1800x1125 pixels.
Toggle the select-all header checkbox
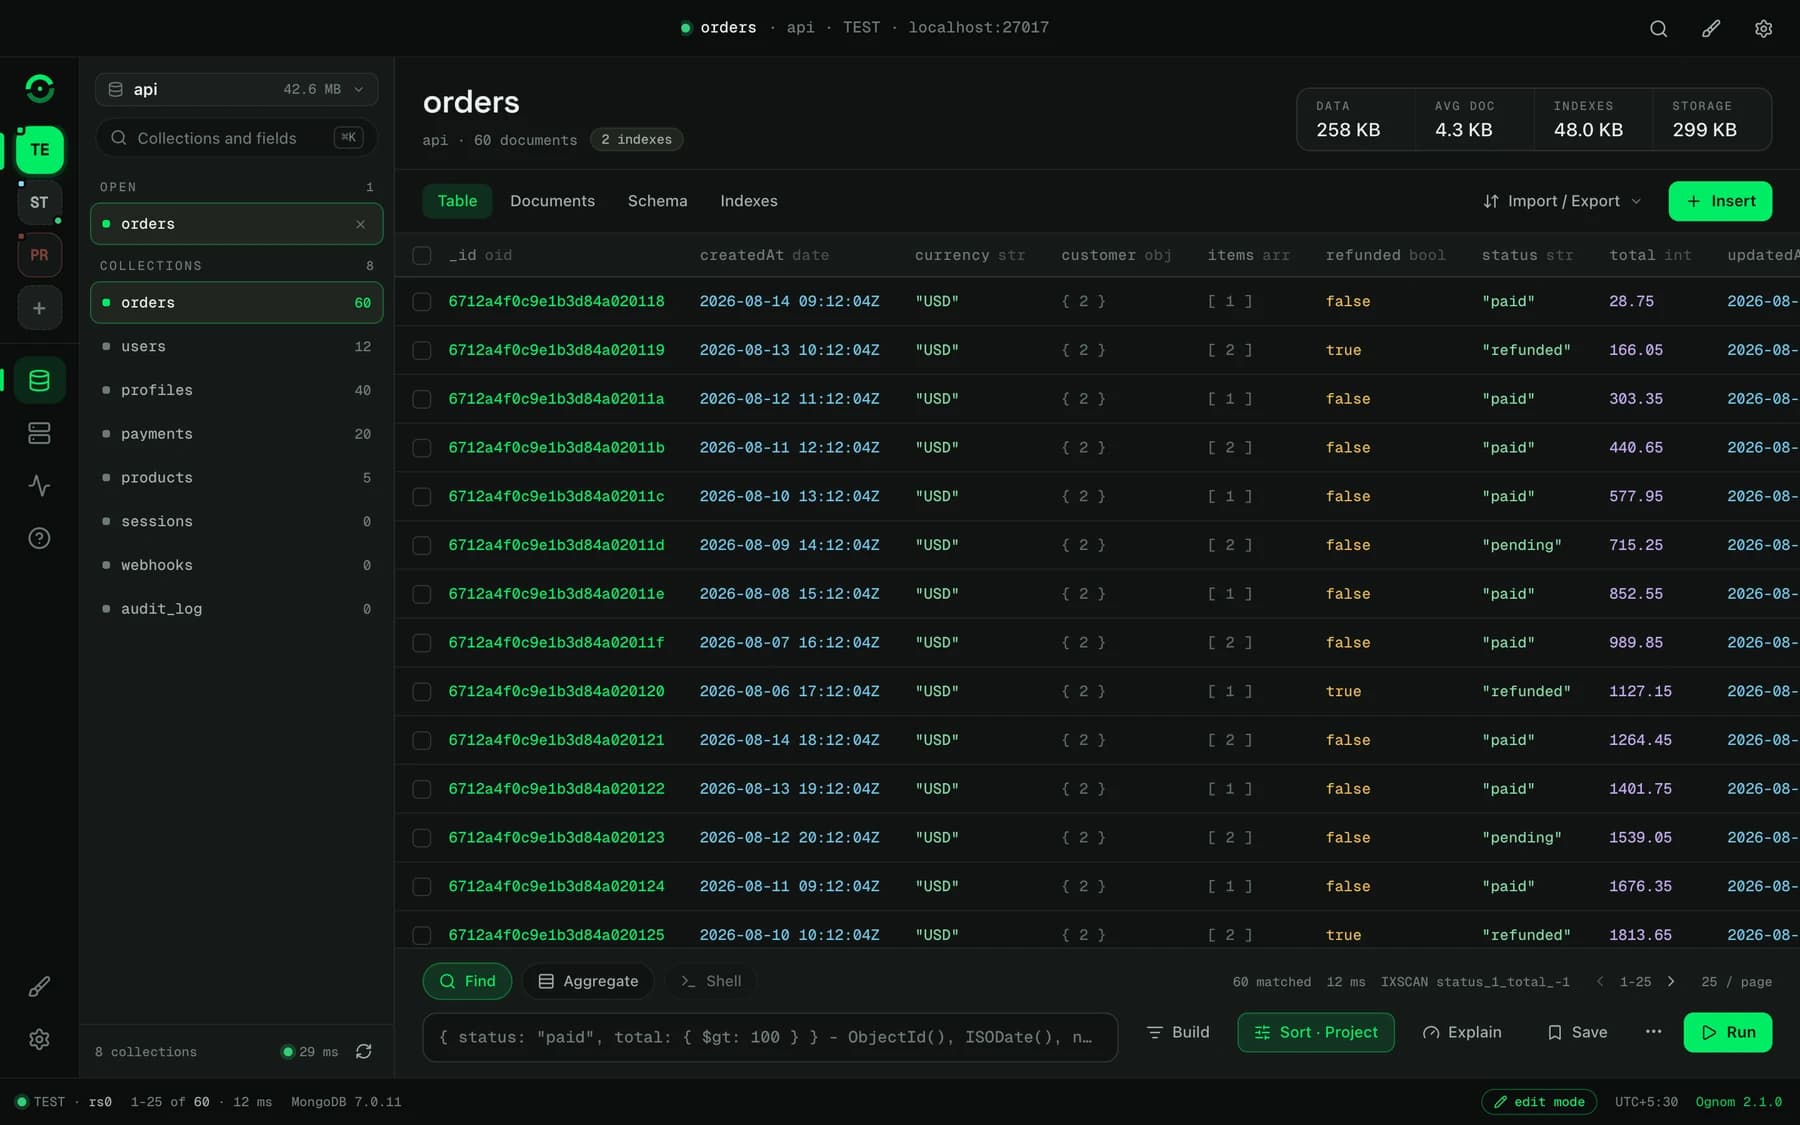click(x=422, y=256)
